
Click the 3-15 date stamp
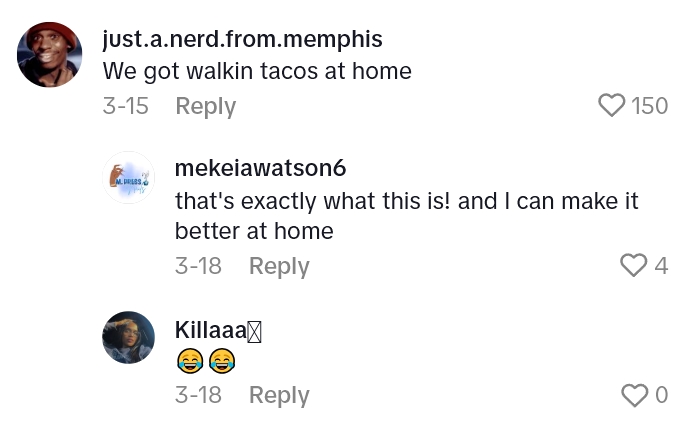[125, 106]
